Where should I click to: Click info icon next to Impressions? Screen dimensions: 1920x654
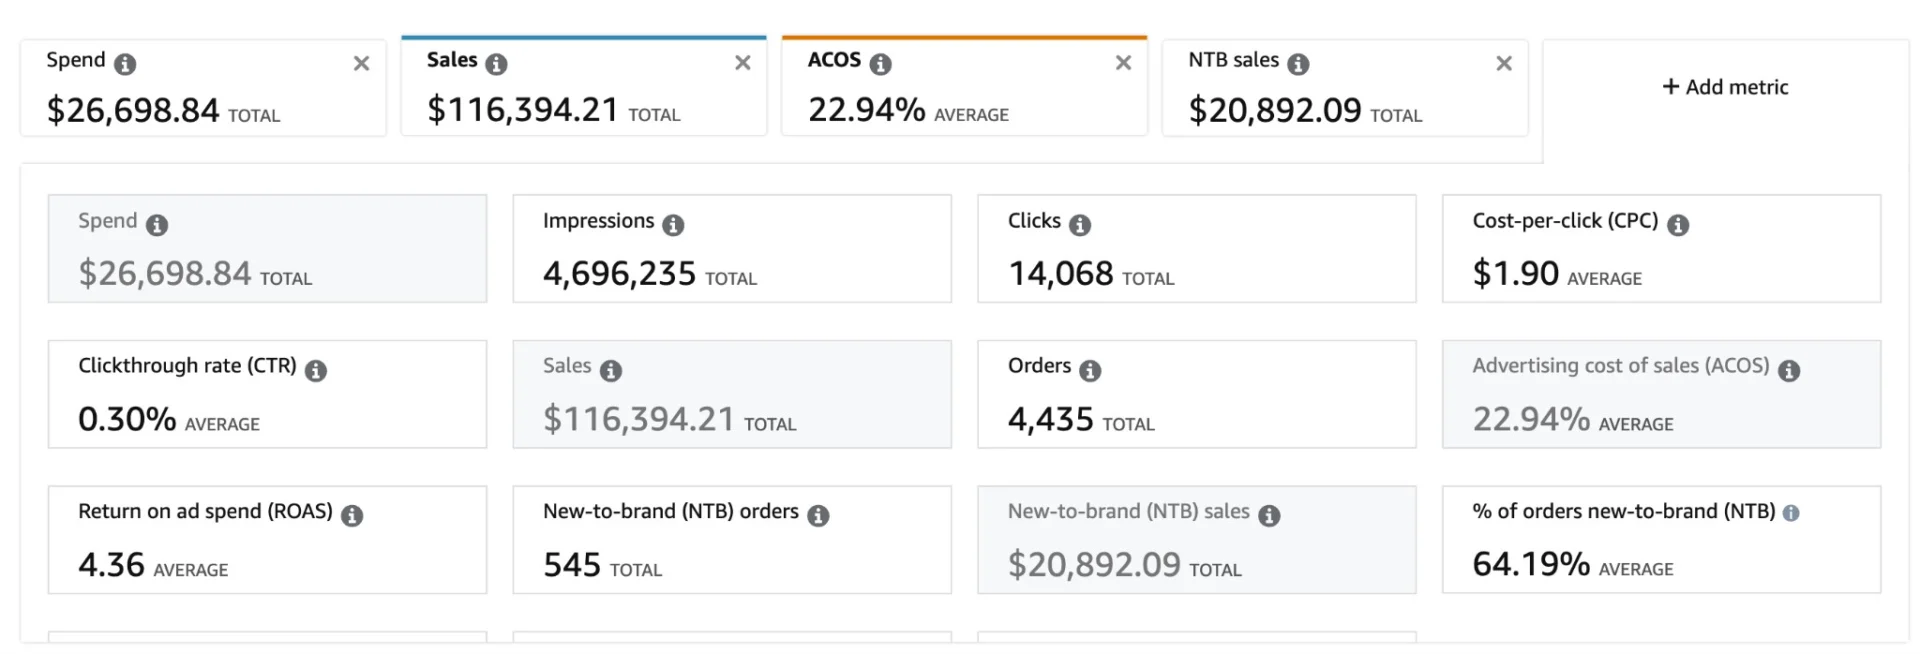pos(673,225)
